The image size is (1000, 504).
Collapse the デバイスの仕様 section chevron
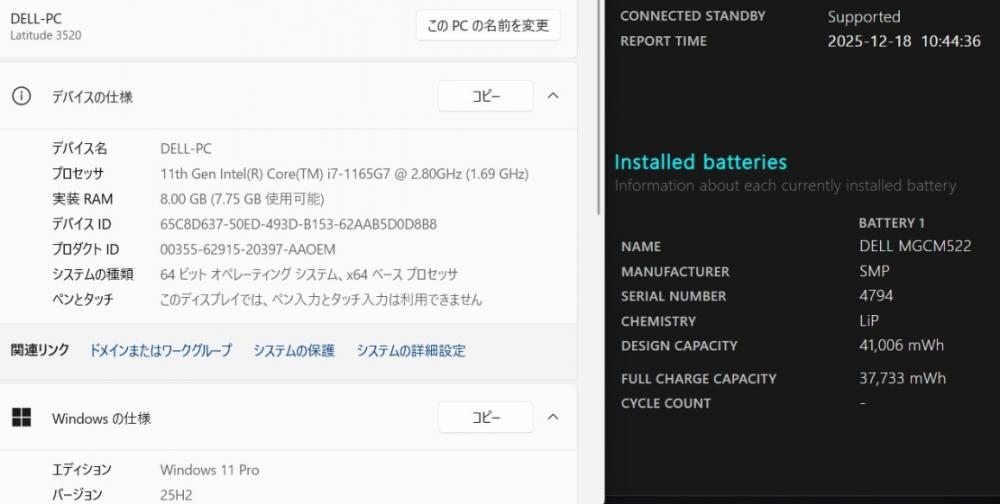tap(553, 96)
